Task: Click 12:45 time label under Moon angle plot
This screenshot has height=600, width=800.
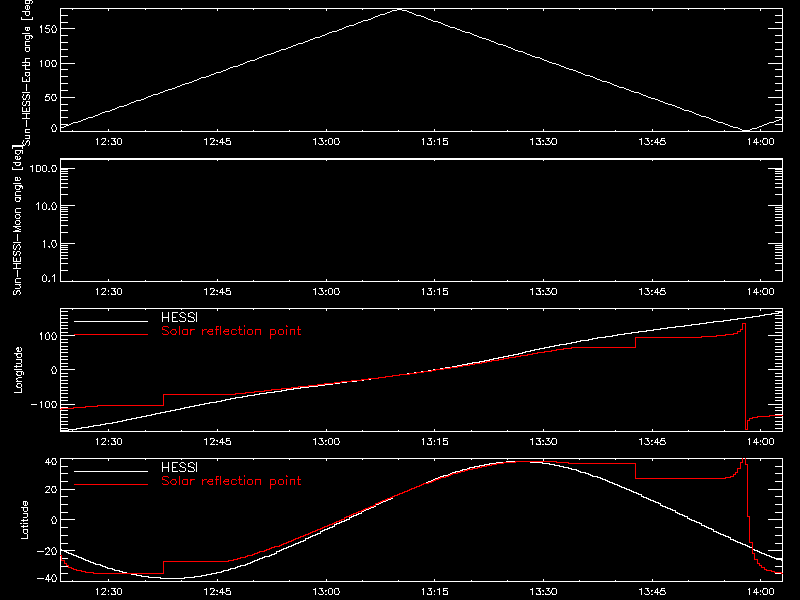Action: [217, 292]
